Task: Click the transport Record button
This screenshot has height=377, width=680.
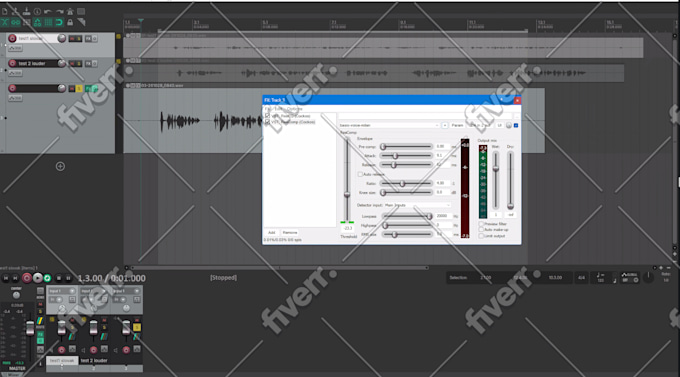Action: point(27,278)
